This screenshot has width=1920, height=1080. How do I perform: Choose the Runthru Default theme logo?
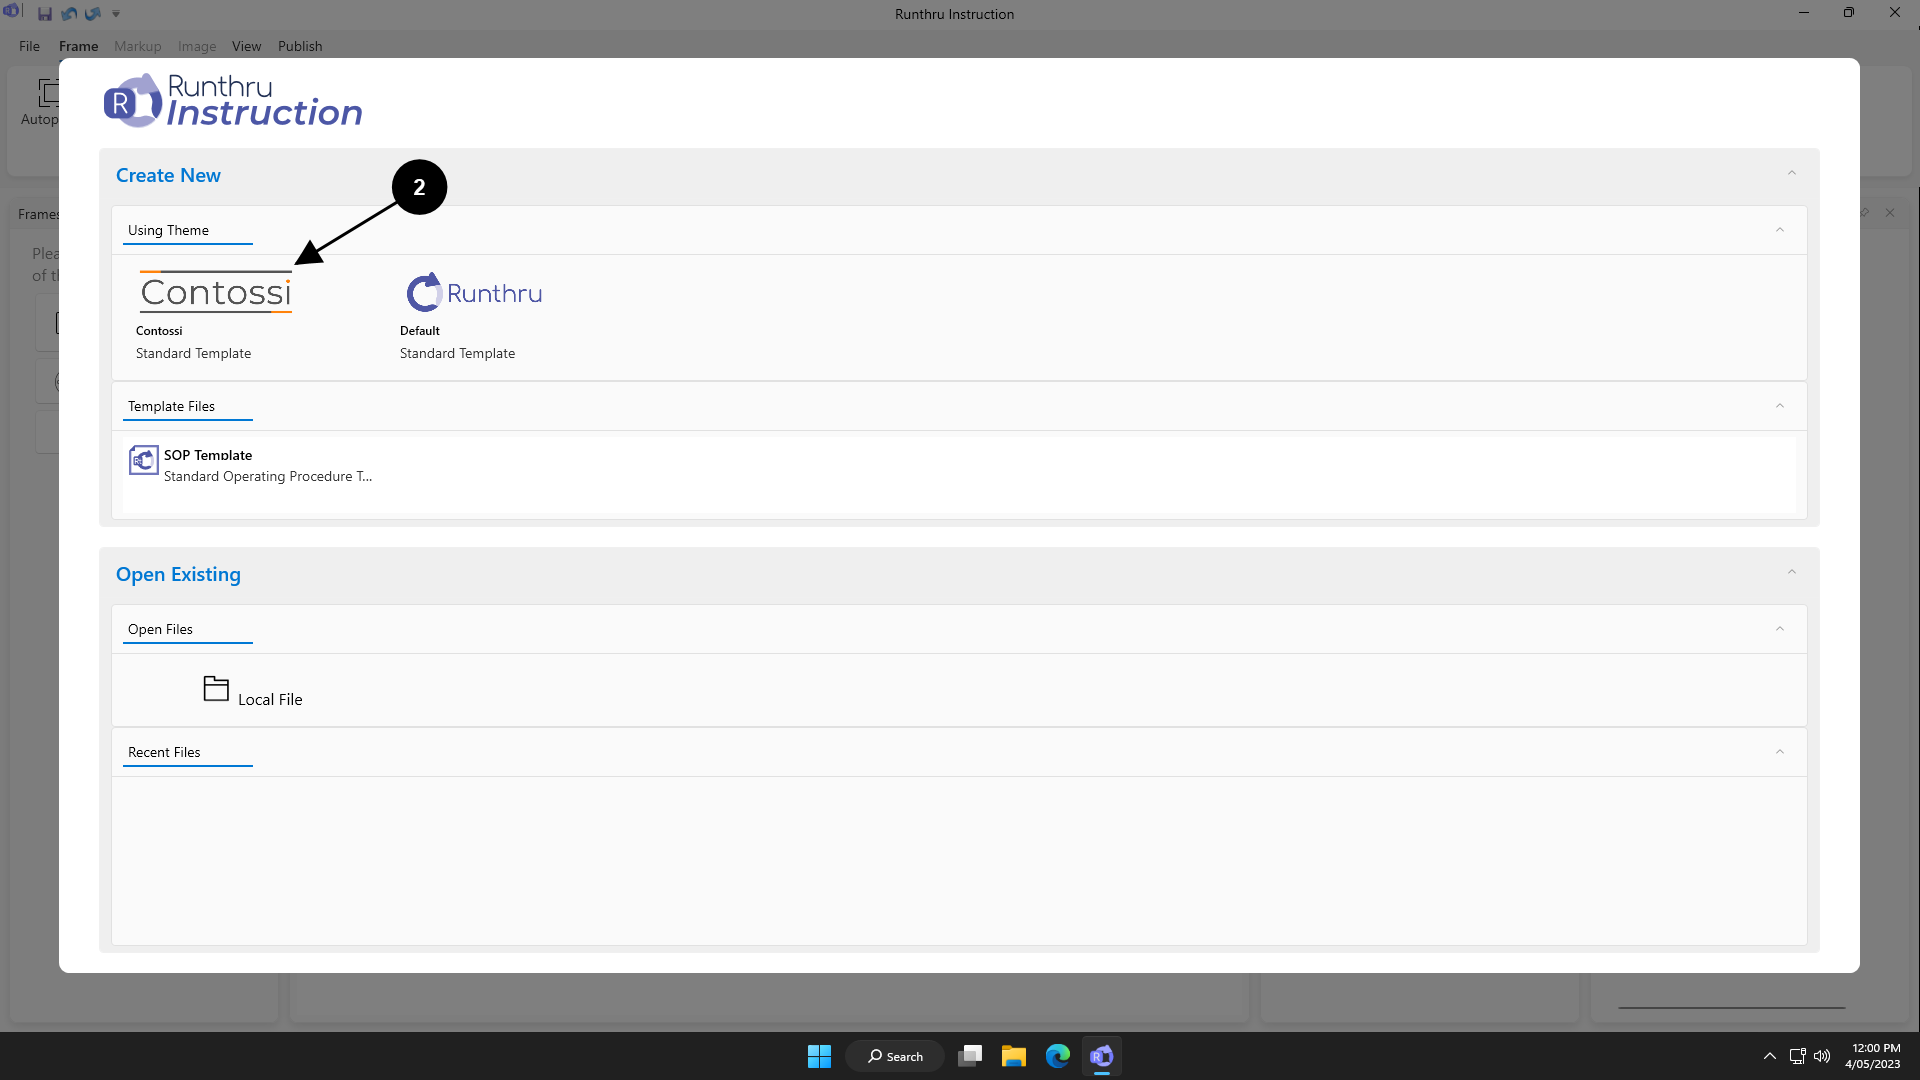pyautogui.click(x=474, y=293)
